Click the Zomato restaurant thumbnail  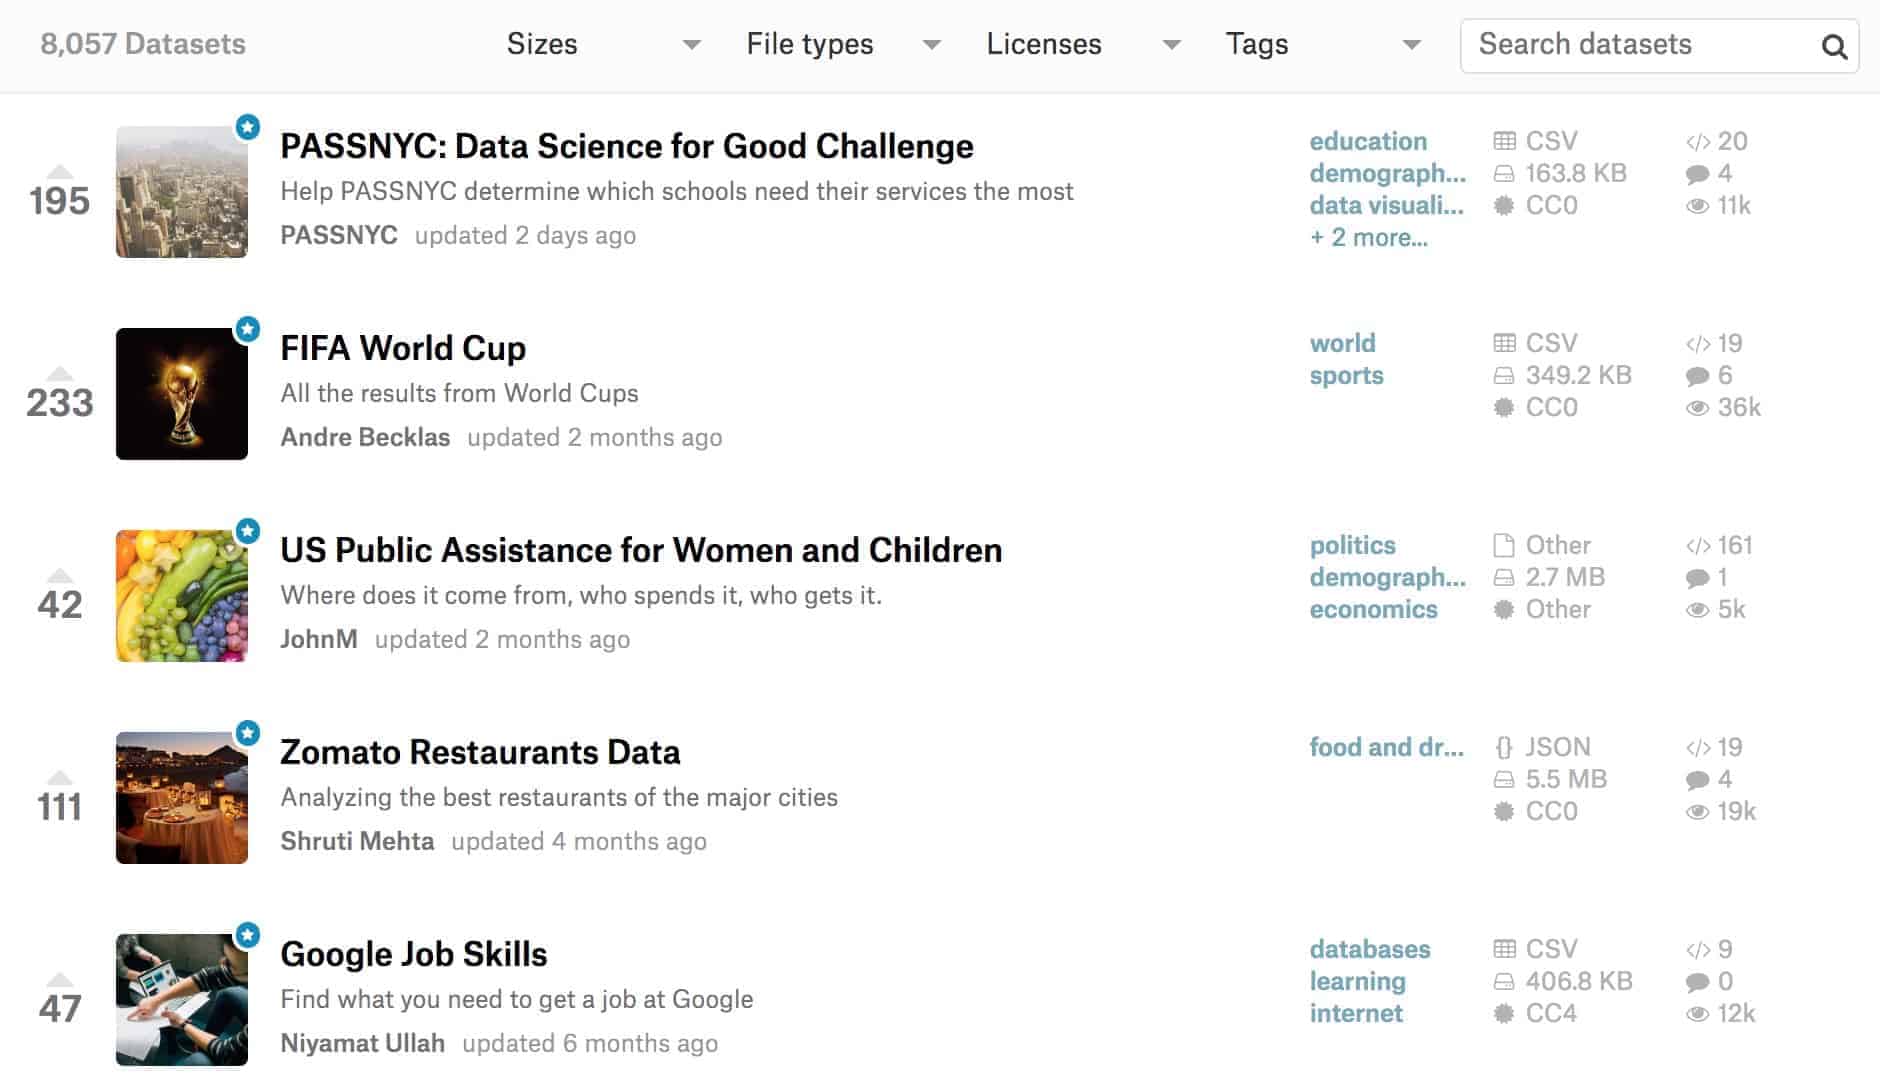click(x=182, y=798)
